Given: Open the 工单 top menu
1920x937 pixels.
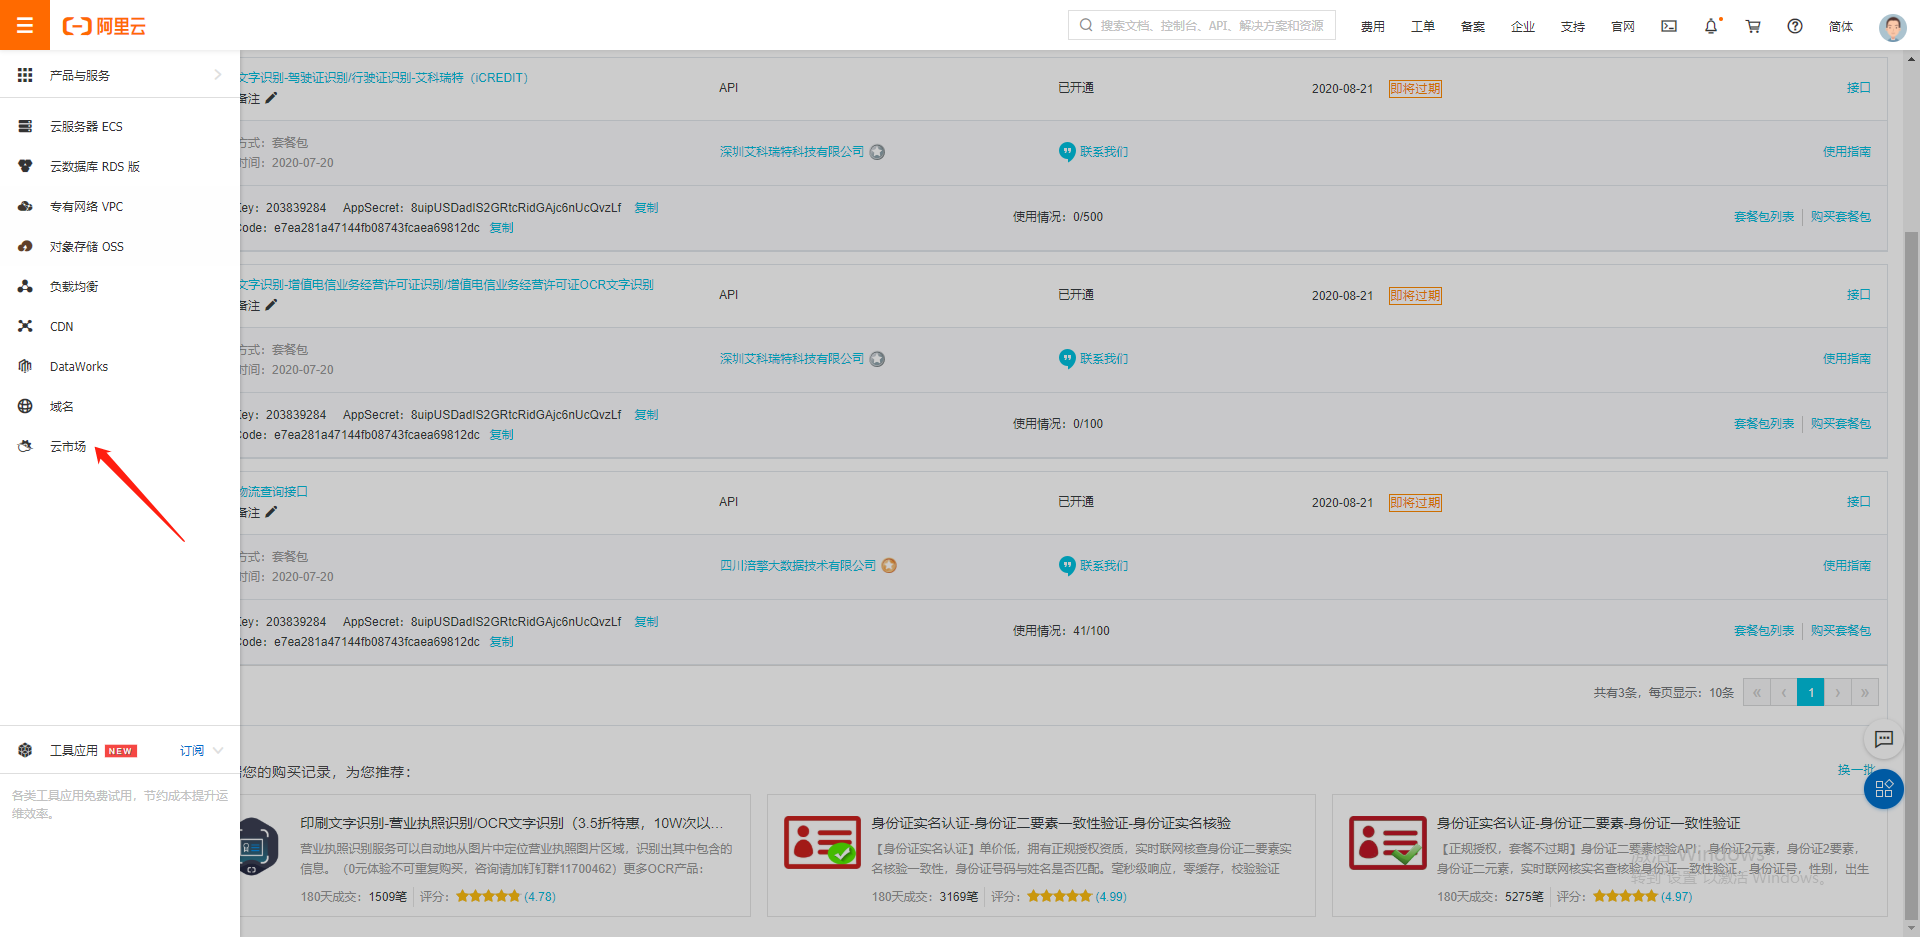Looking at the screenshot, I should [x=1423, y=27].
